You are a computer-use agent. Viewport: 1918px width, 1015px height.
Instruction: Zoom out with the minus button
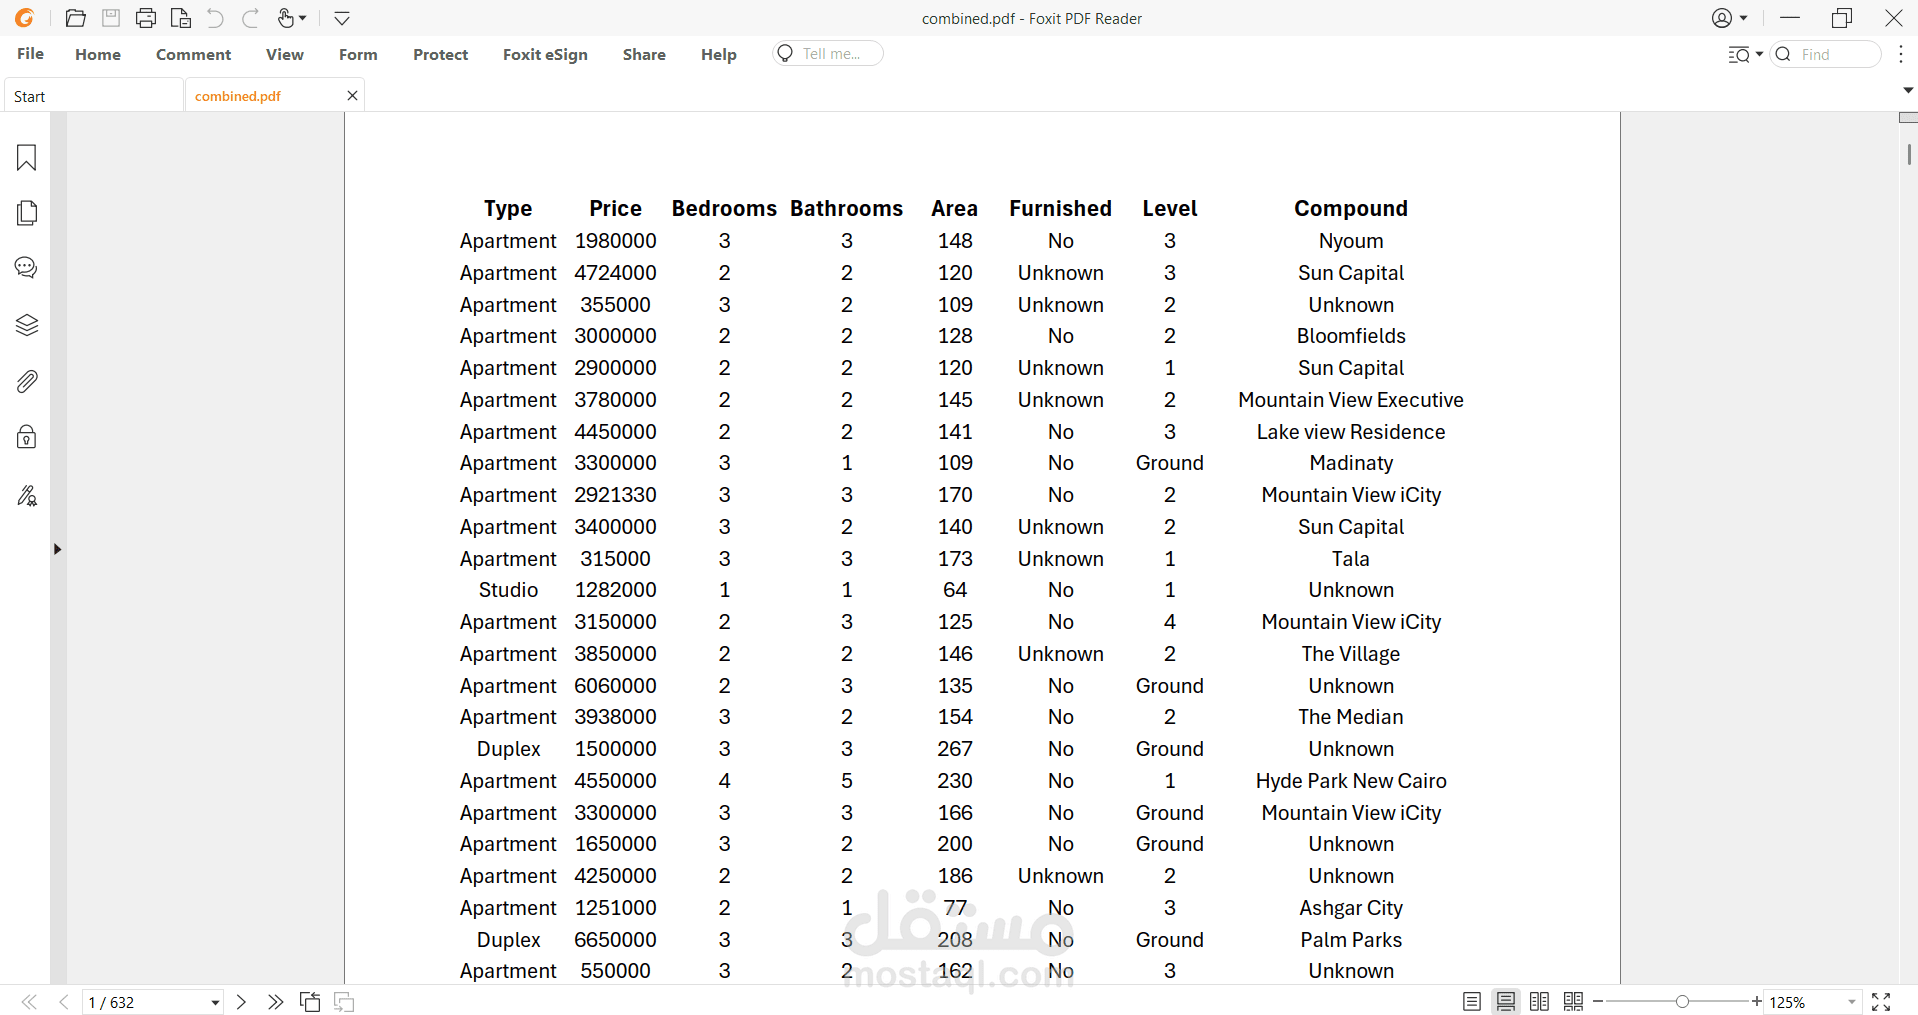tap(1598, 1002)
